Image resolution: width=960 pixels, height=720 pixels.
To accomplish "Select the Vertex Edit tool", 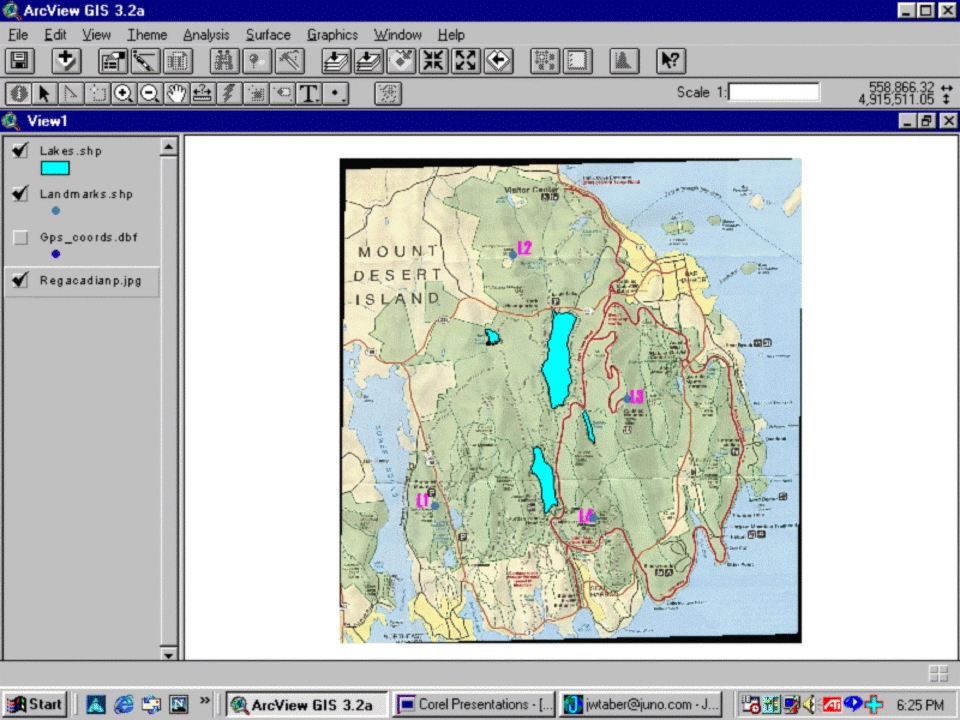I will click(x=70, y=93).
